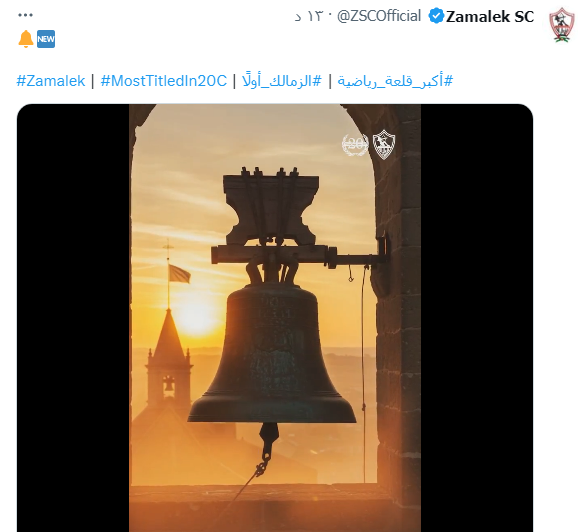The width and height of the screenshot is (578, 532).
Task: Click the blue verified badge
Action: [x=436, y=16]
